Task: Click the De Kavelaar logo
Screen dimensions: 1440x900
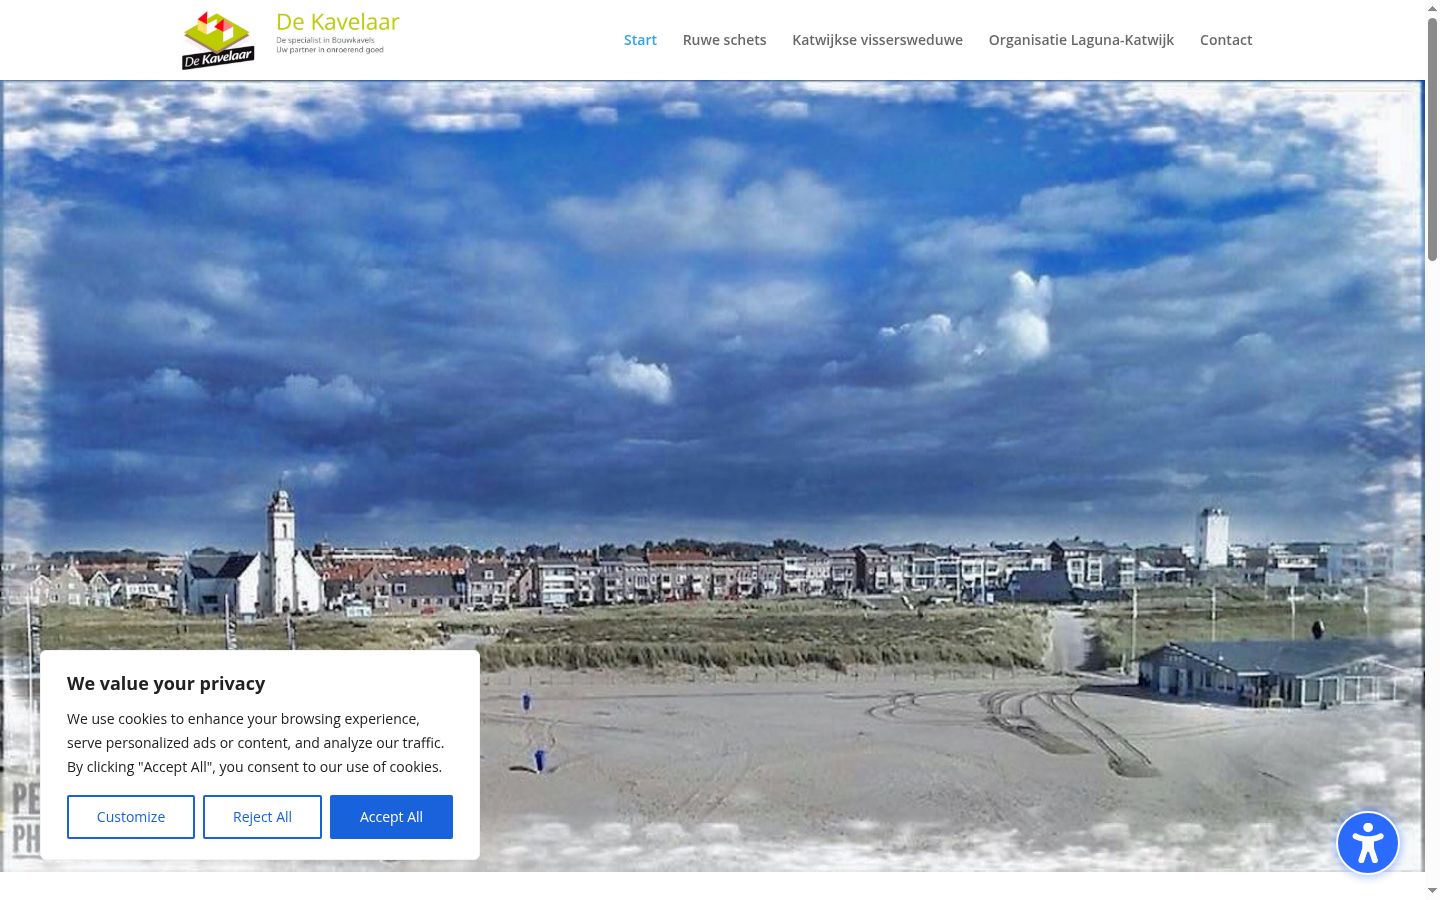Action: tap(291, 40)
